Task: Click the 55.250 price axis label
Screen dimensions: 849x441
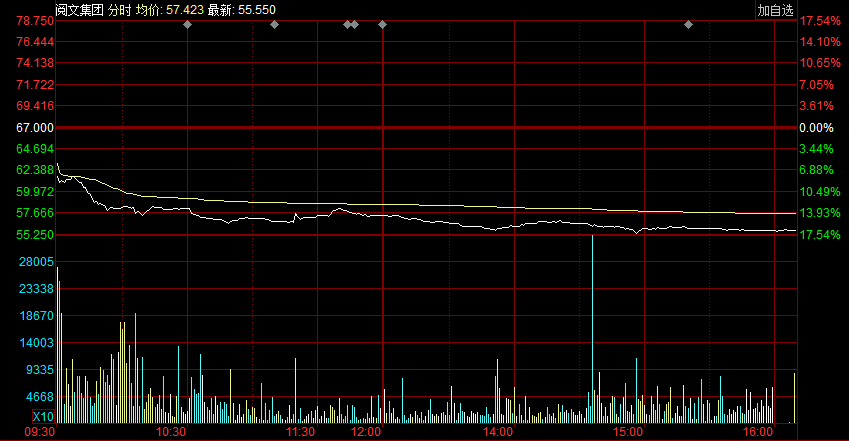Action: click(x=35, y=235)
